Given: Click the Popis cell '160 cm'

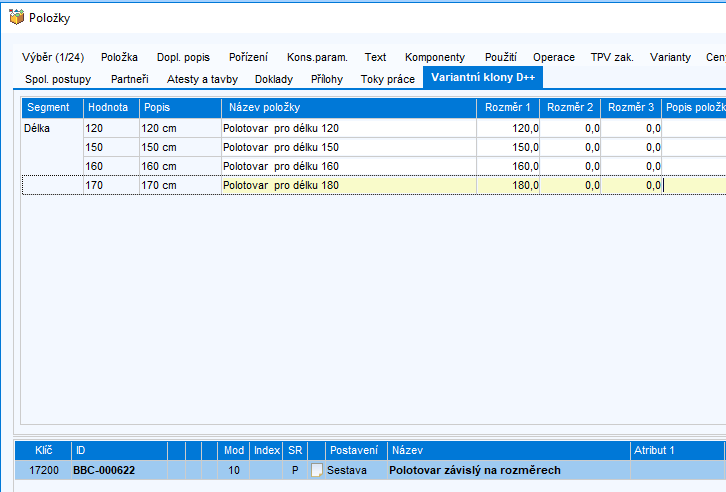Looking at the screenshot, I should 180,166.
